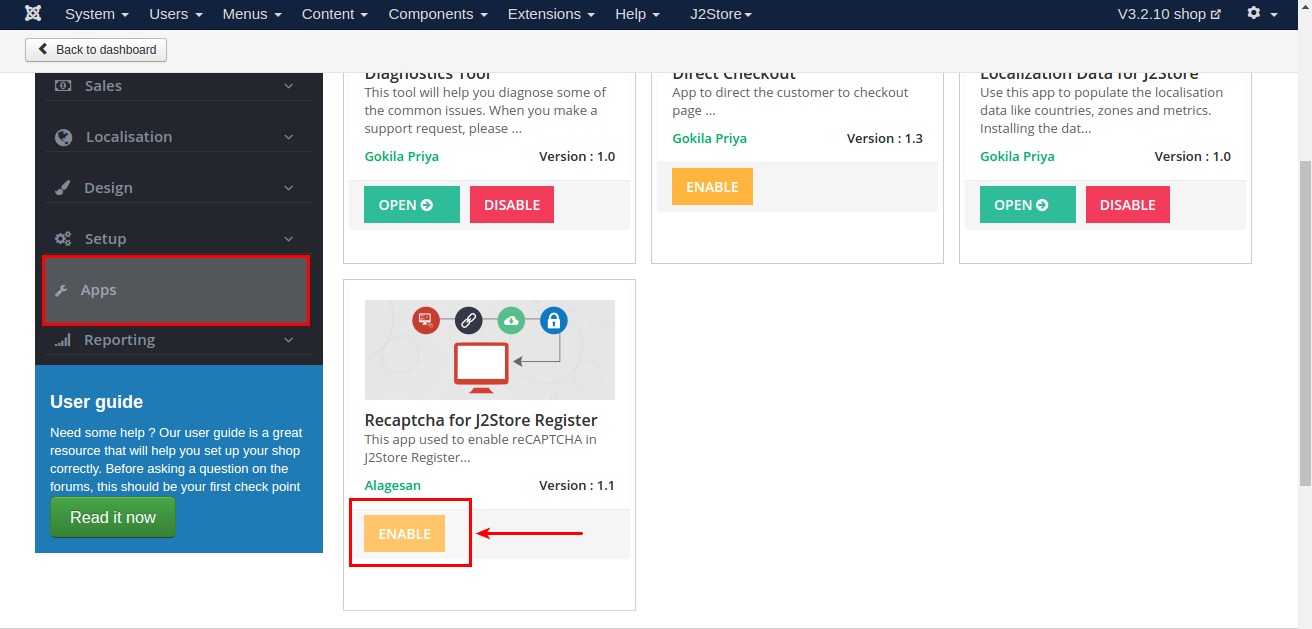Click author Gokila Priya under Direct Checkout
Viewport: 1312px width, 629px height.
[x=710, y=138]
